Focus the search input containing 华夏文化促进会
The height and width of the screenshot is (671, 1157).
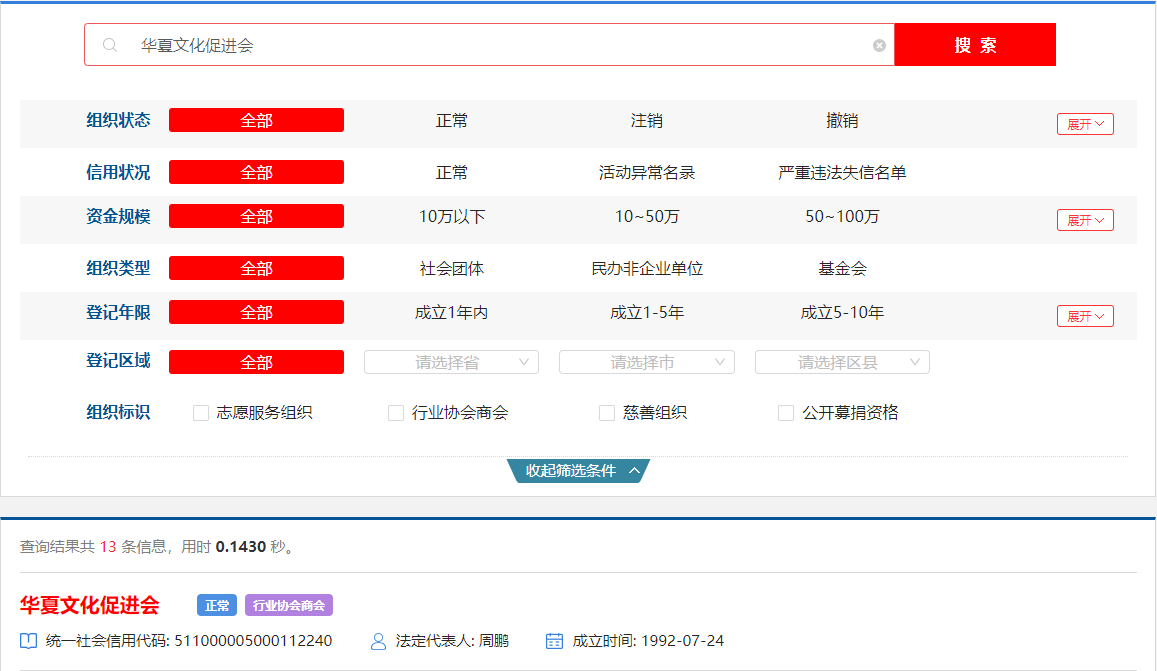pos(489,45)
